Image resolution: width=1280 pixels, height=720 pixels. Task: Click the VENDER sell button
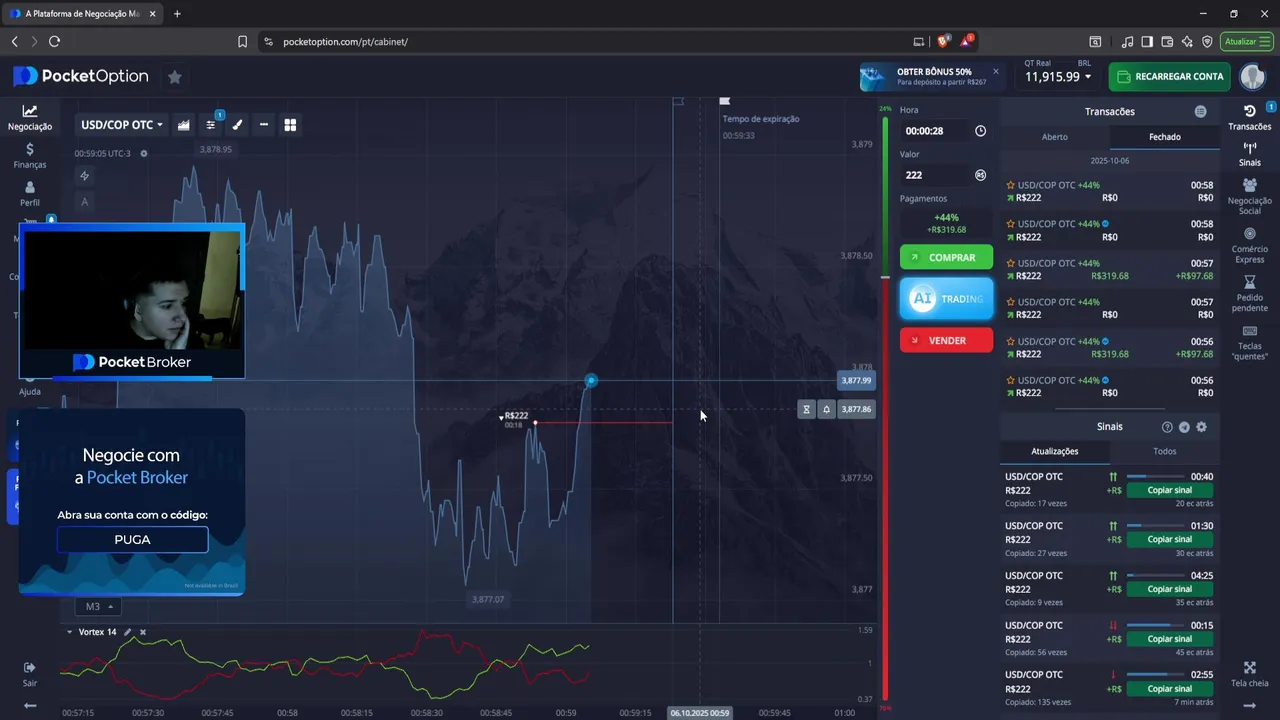click(946, 340)
